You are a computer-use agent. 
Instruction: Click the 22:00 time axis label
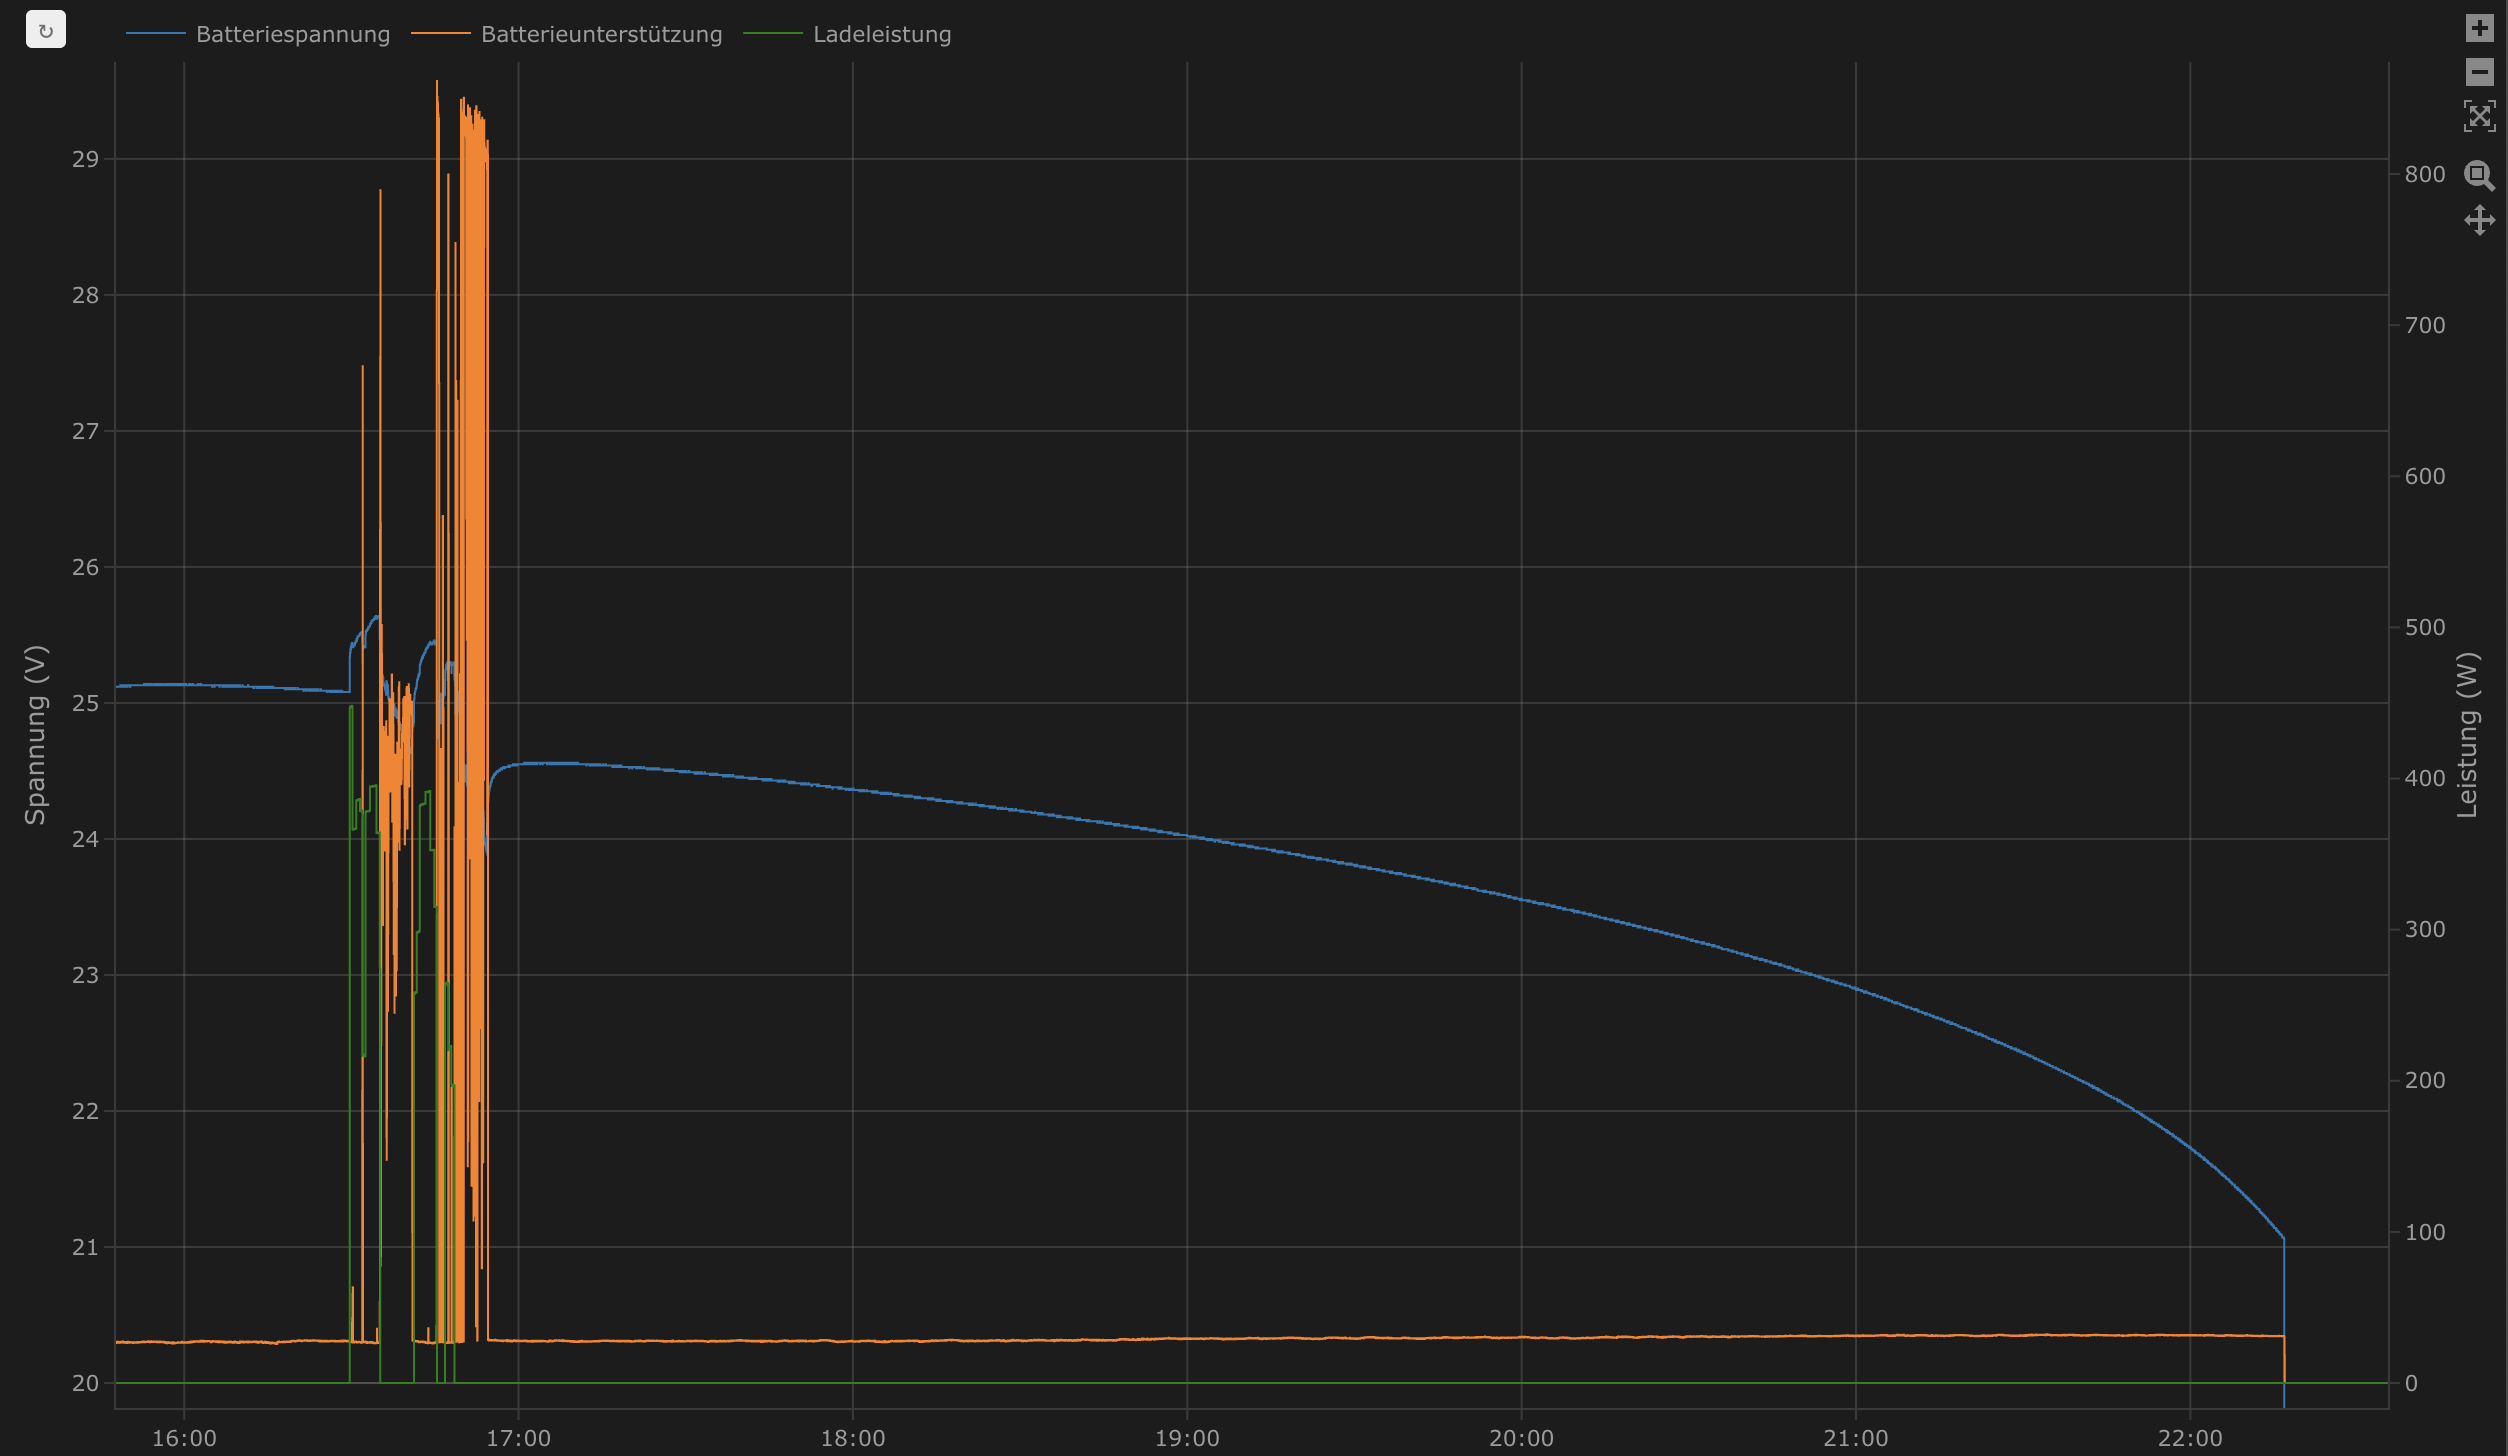(x=2189, y=1438)
